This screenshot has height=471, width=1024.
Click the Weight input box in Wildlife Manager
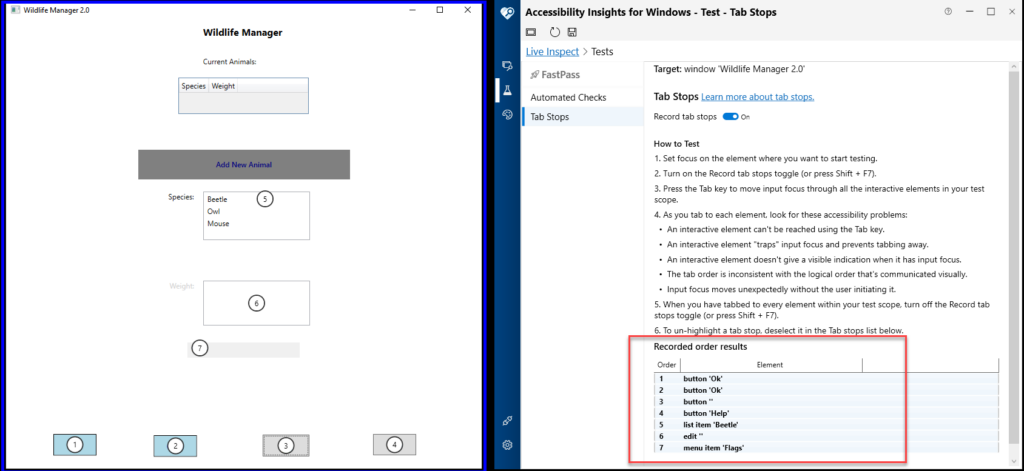point(257,303)
